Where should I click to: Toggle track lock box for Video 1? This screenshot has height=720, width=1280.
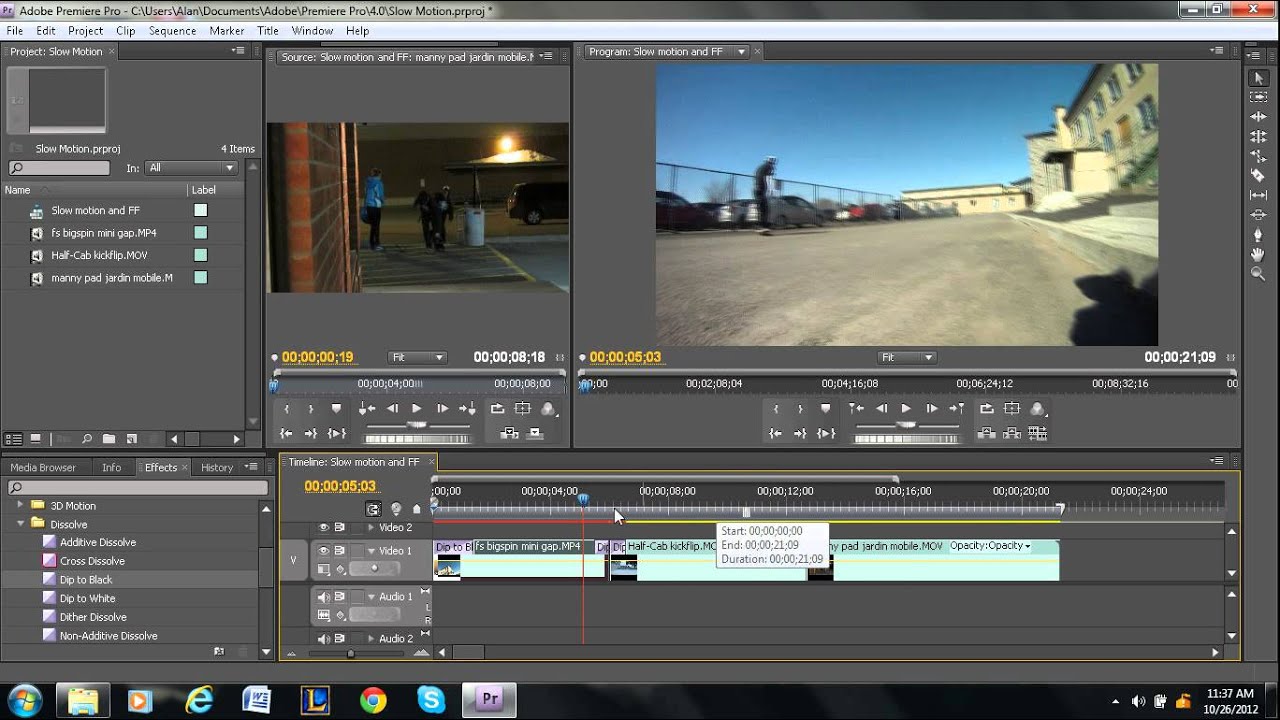pos(355,550)
